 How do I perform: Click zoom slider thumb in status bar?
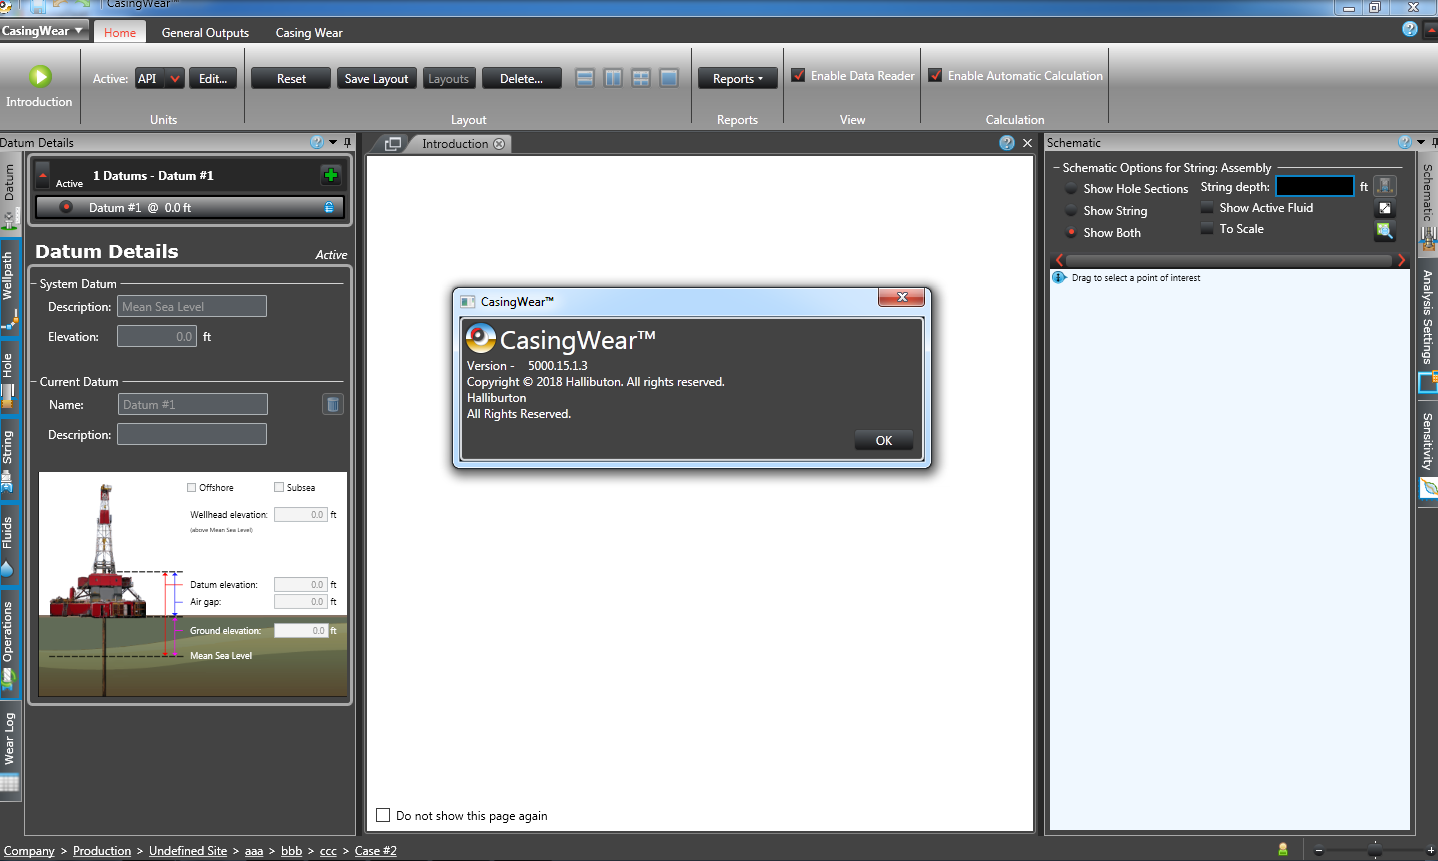click(x=1375, y=850)
